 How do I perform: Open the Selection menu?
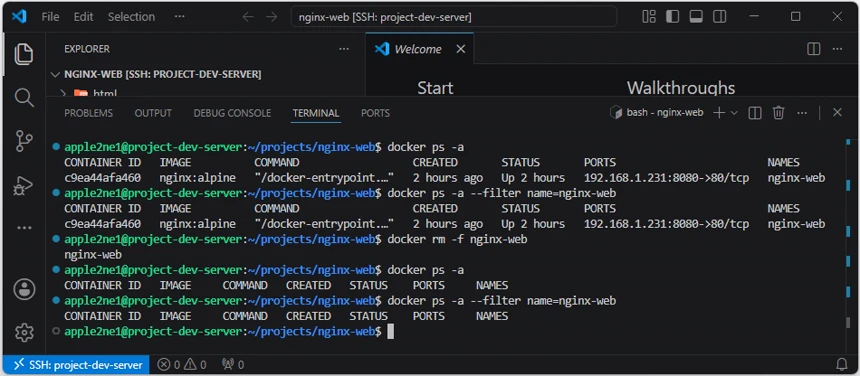pos(130,17)
